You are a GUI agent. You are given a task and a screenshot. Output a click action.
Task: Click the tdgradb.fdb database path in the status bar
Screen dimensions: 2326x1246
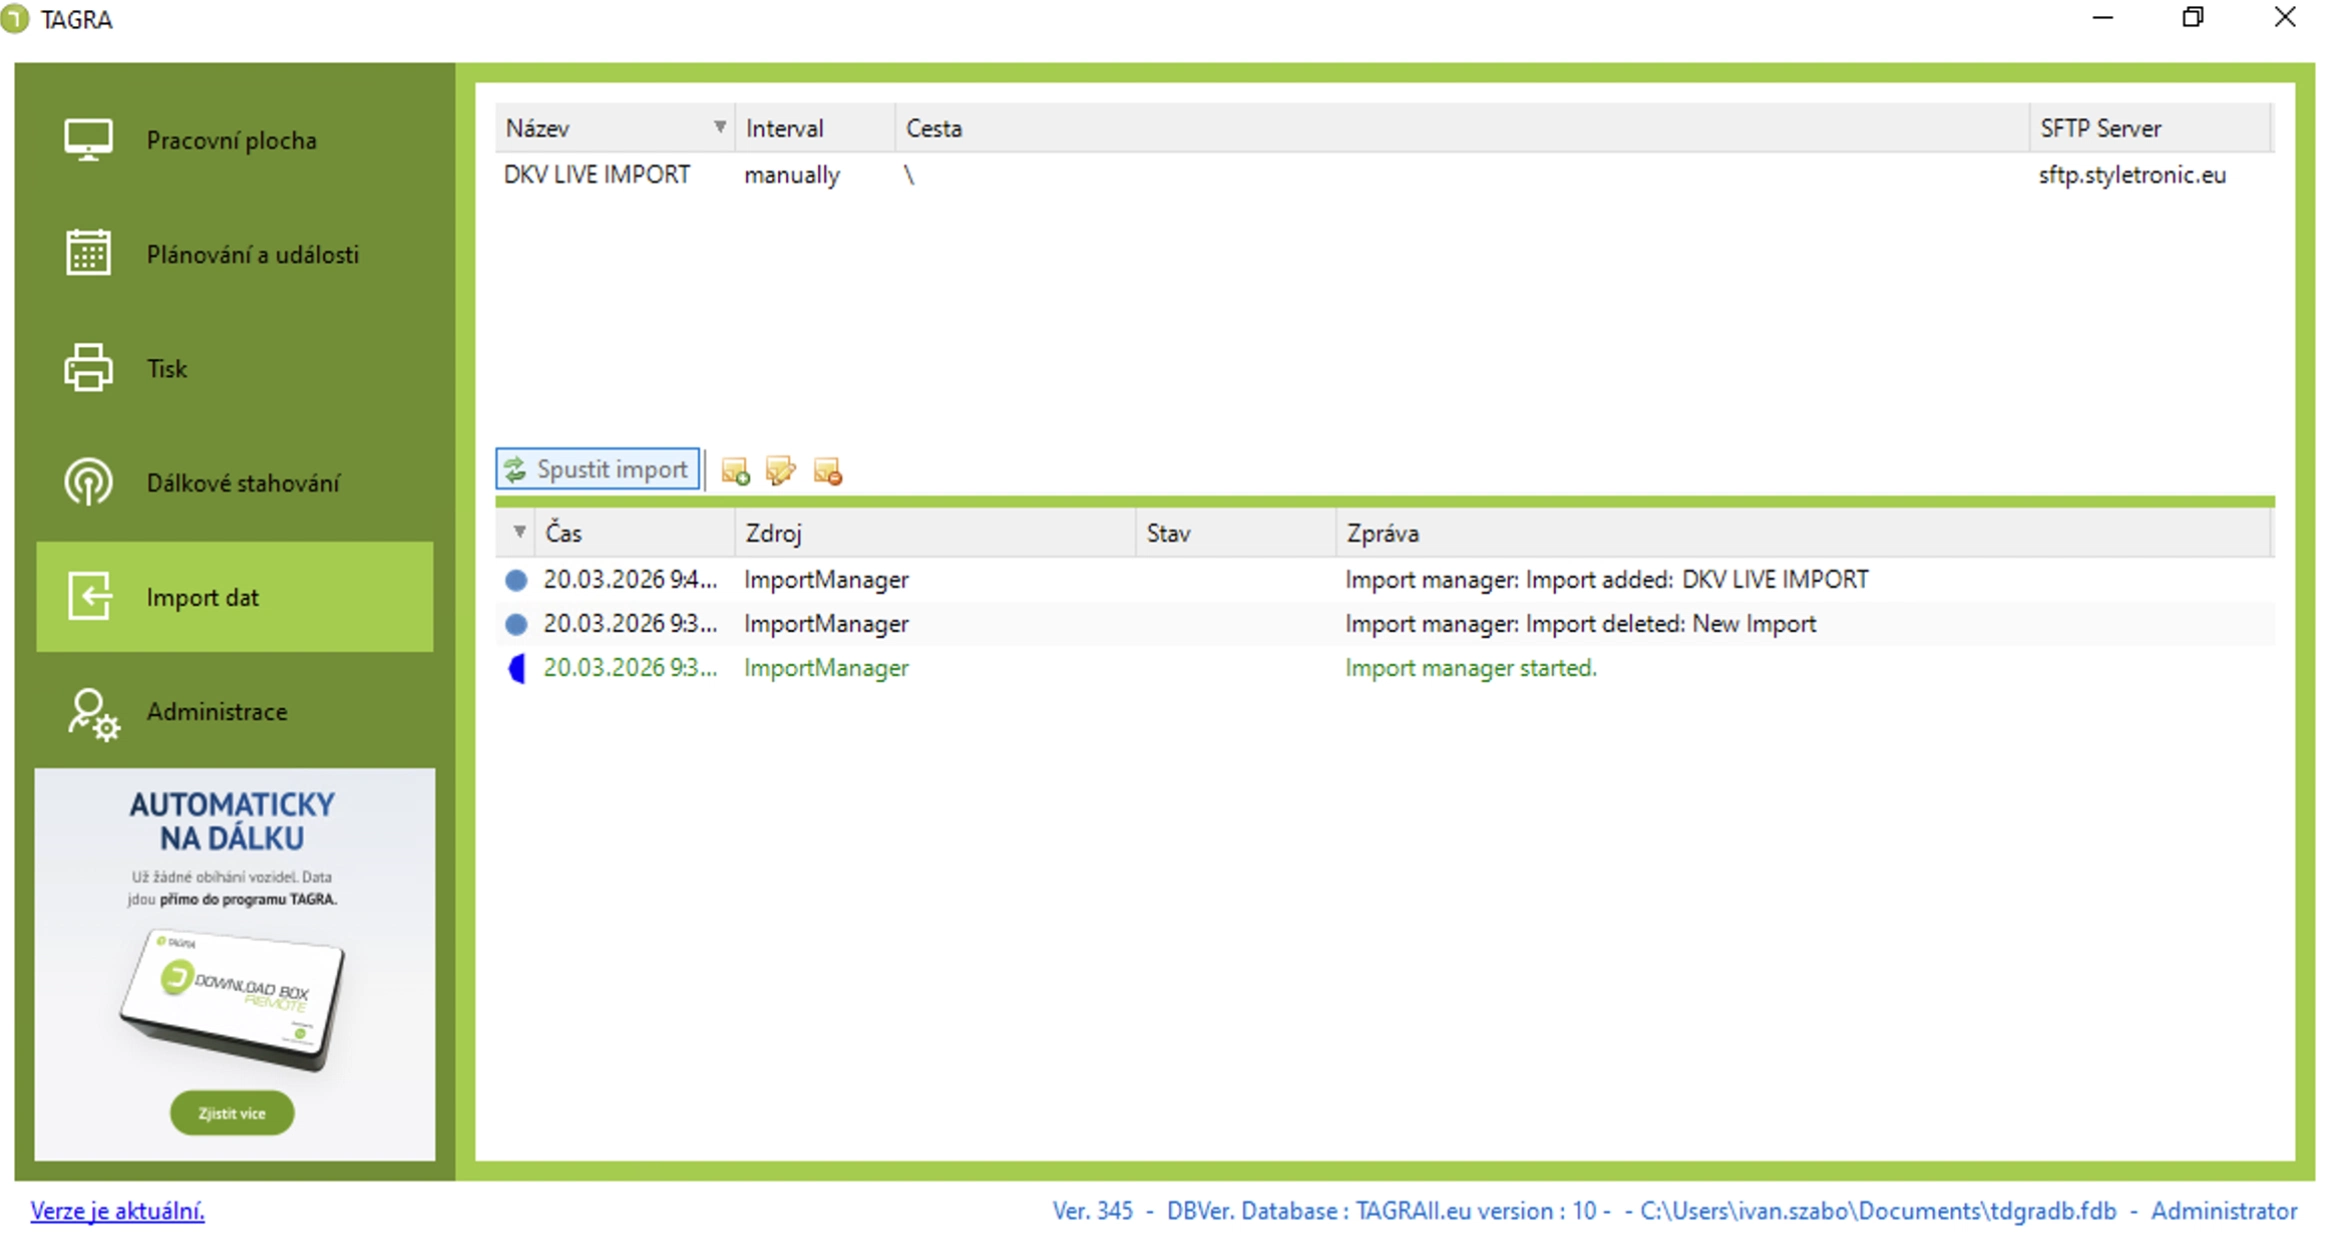(1878, 1211)
